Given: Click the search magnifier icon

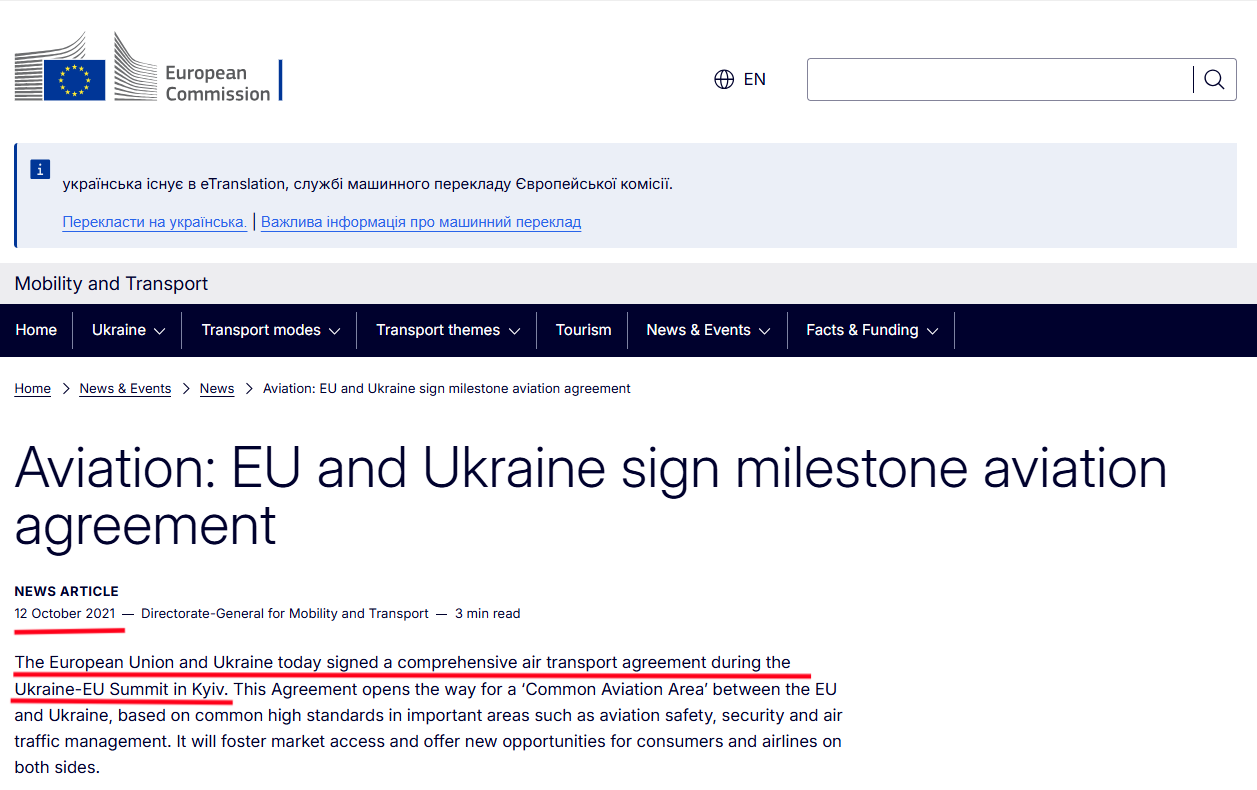Looking at the screenshot, I should click(1213, 79).
